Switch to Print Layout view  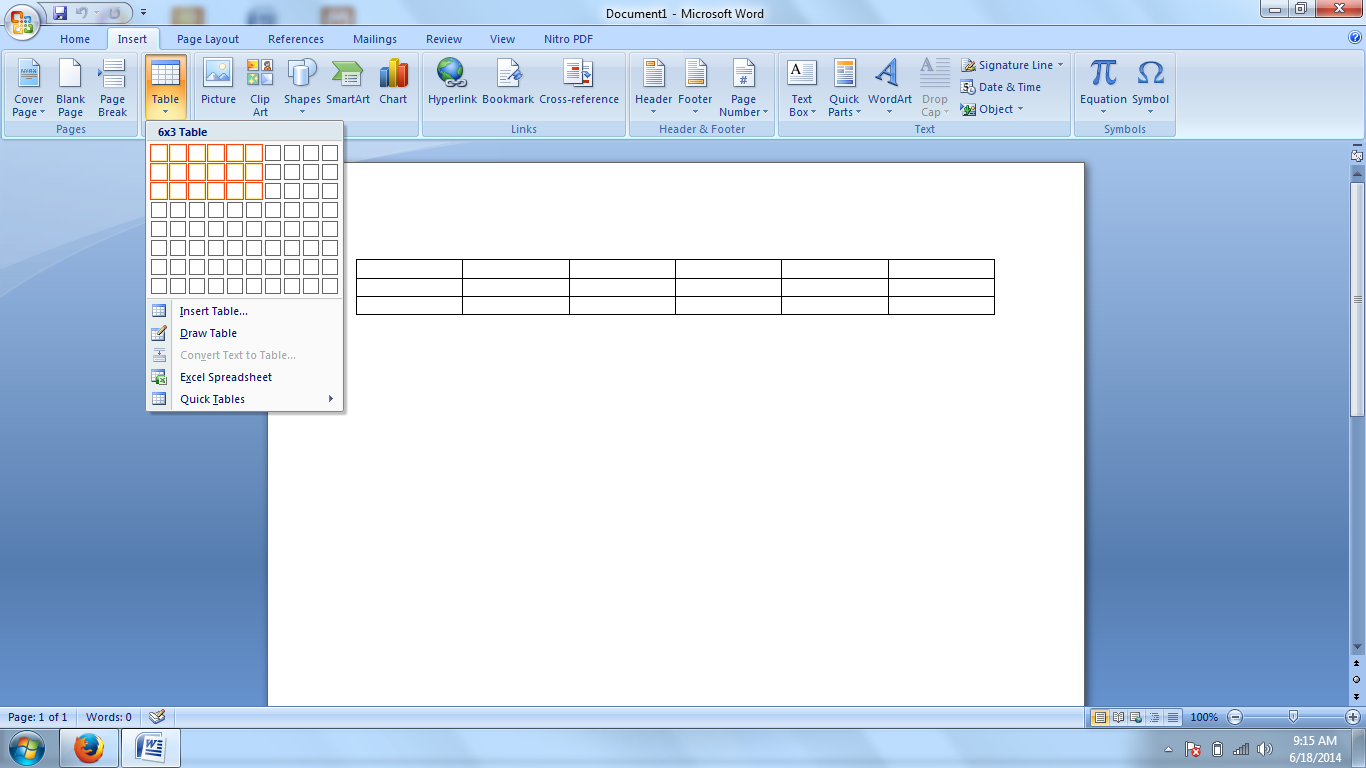(x=1100, y=717)
